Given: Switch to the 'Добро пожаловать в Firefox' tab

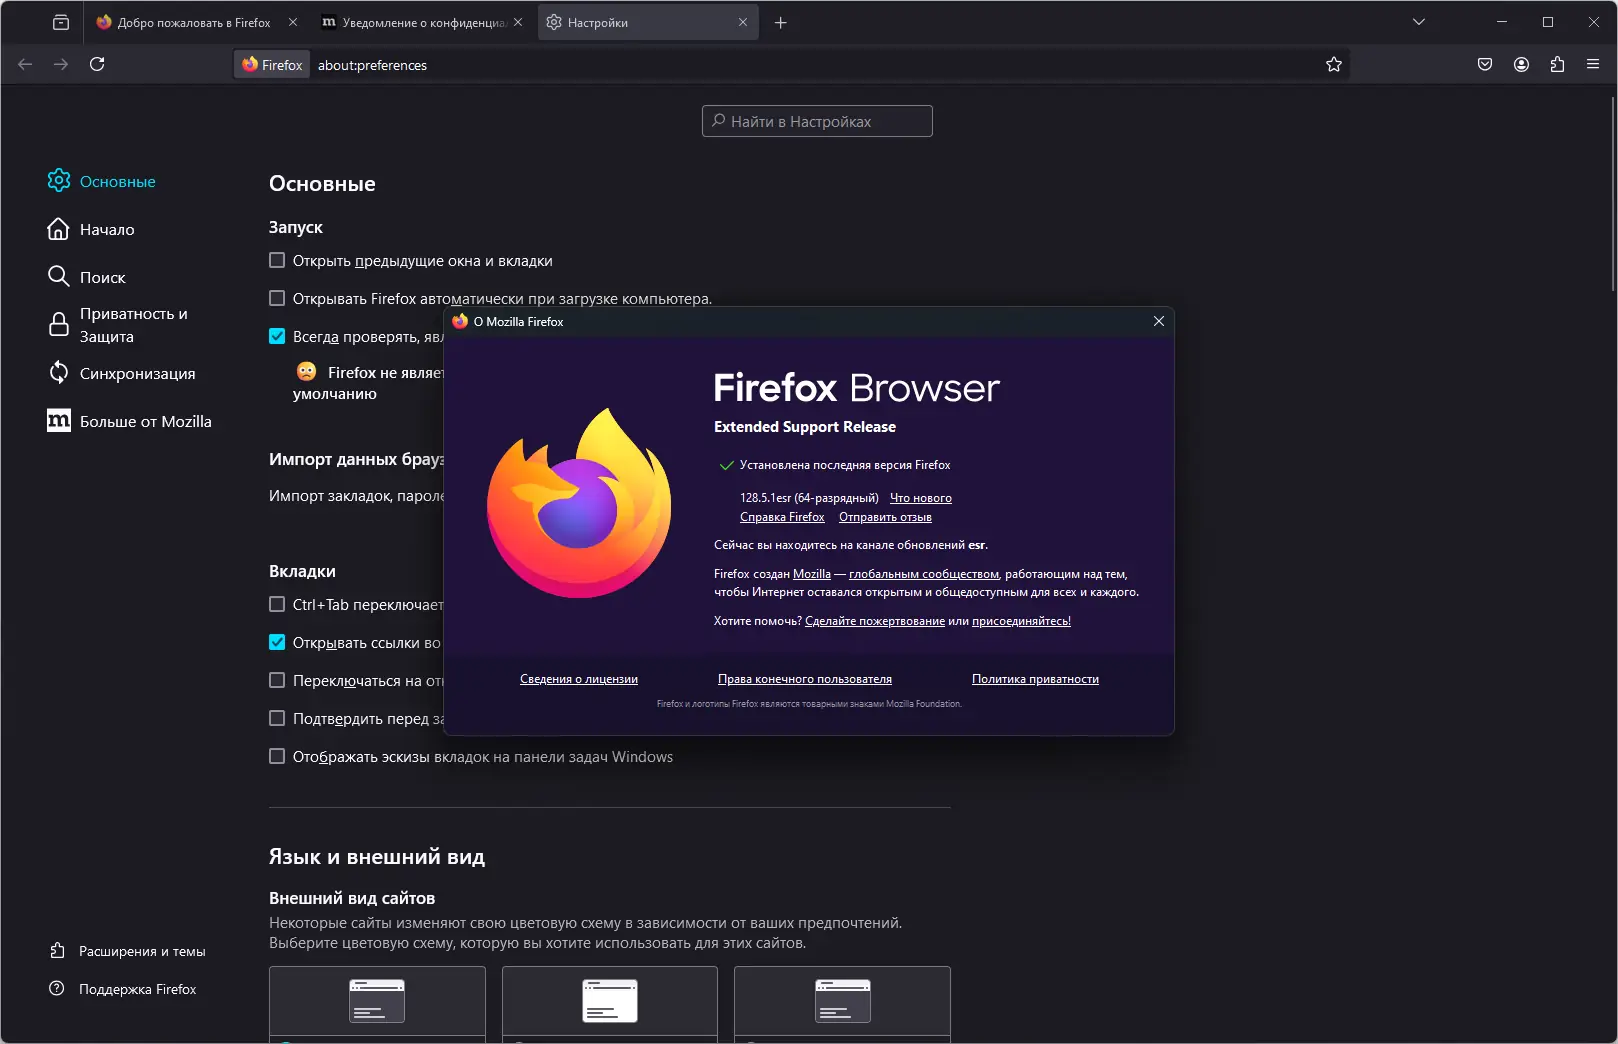Looking at the screenshot, I should (195, 22).
